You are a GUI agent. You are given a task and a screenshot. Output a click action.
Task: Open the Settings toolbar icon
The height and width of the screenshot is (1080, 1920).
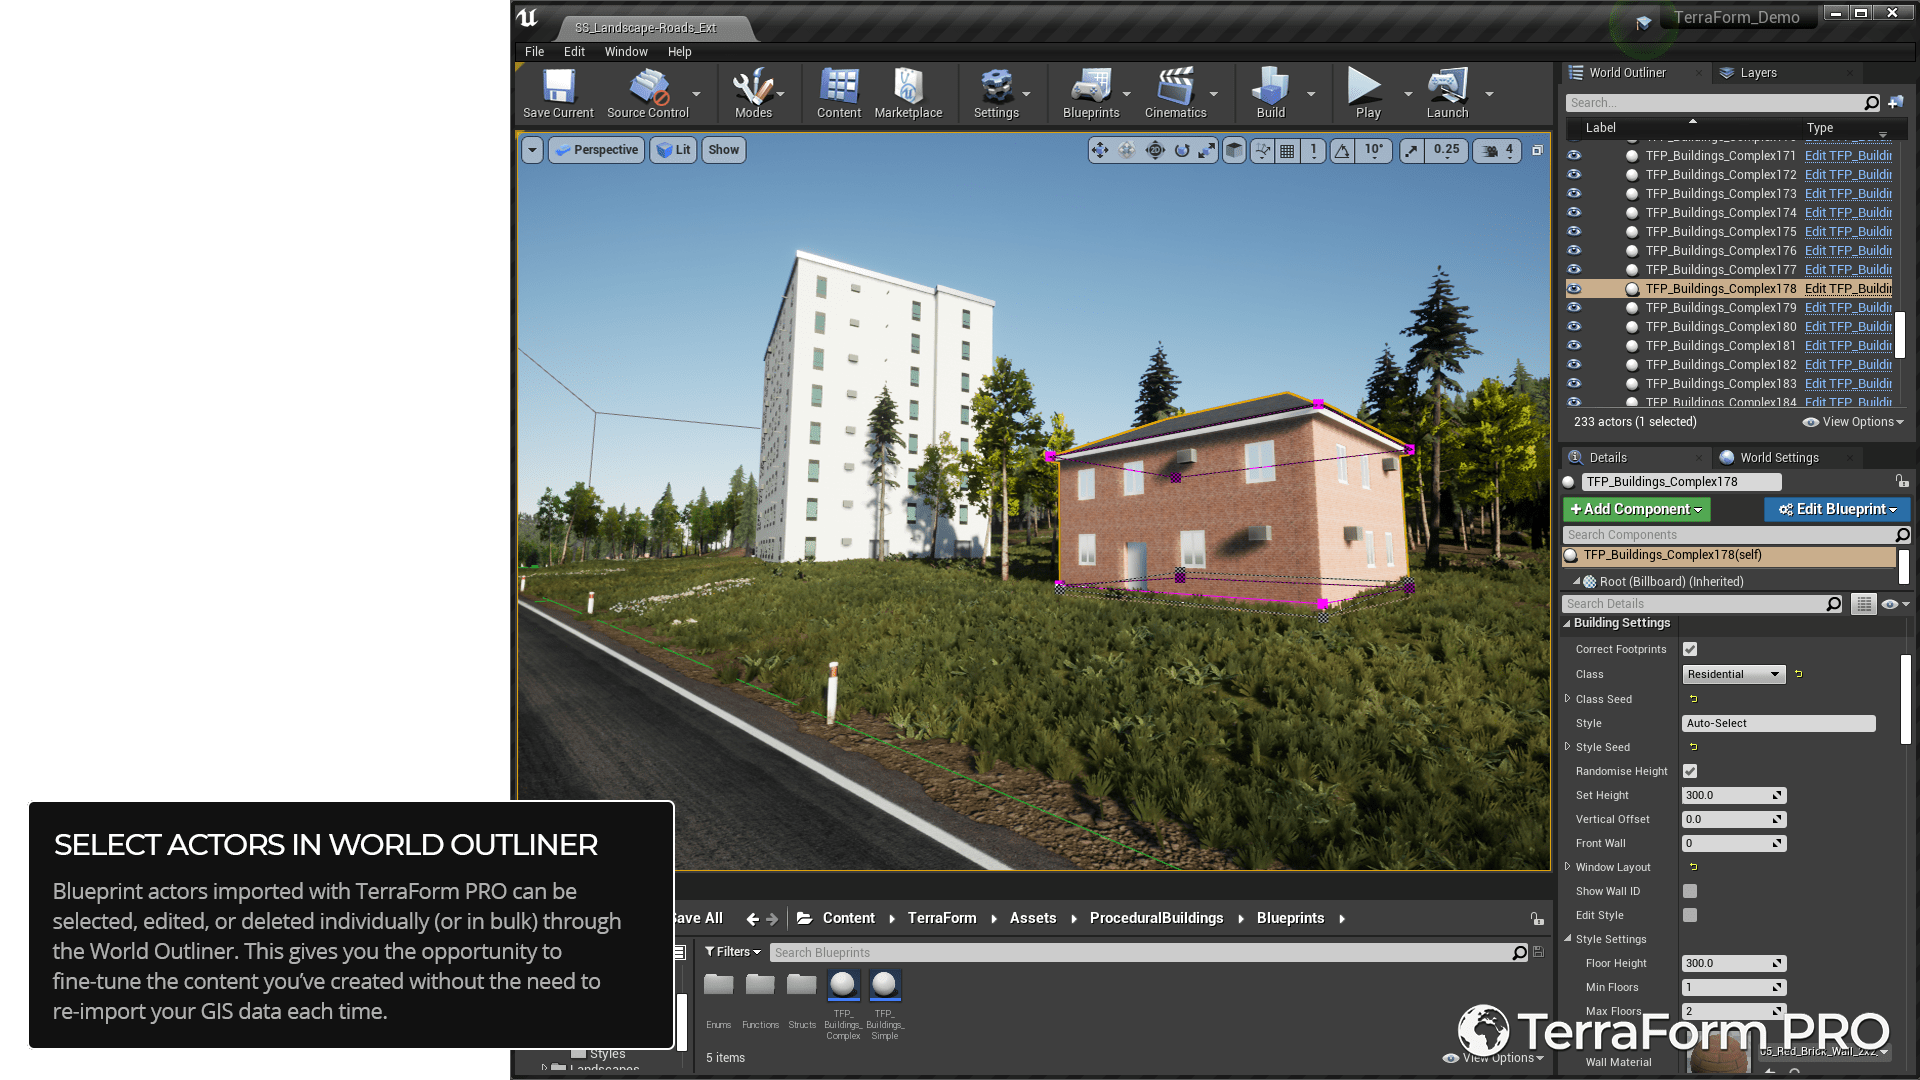pyautogui.click(x=996, y=94)
